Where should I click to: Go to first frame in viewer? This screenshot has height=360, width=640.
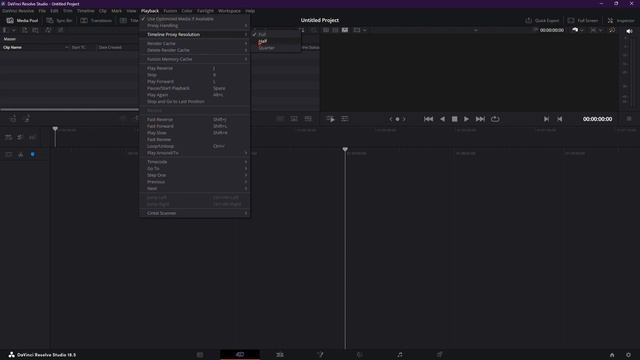coord(428,119)
